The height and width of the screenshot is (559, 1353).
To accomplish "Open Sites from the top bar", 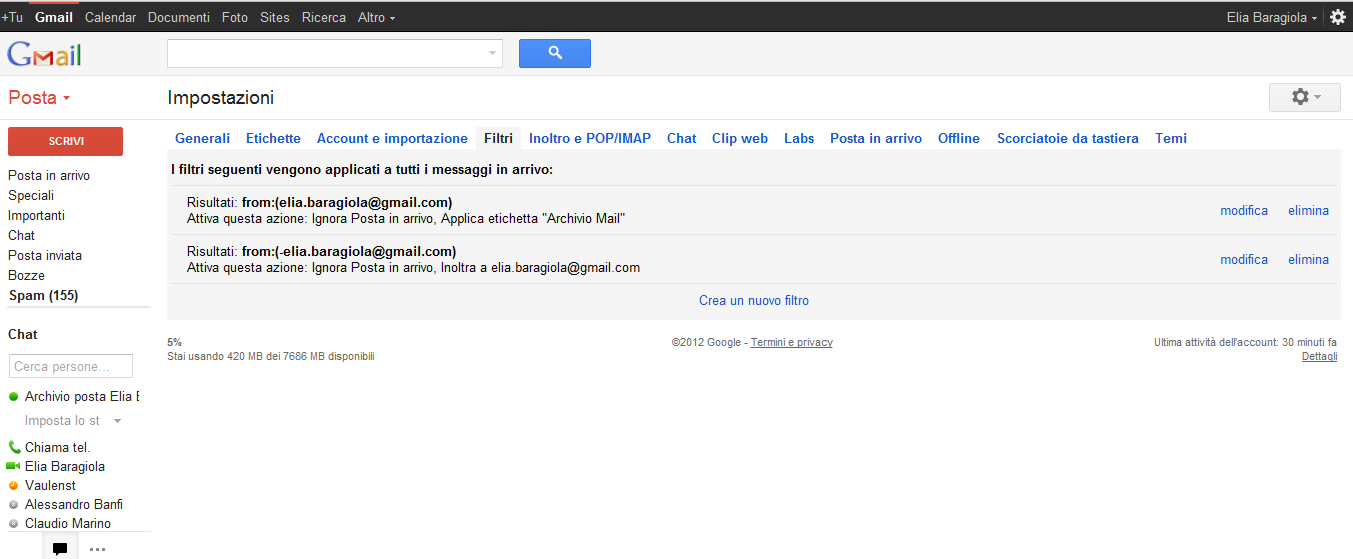I will click(x=275, y=17).
